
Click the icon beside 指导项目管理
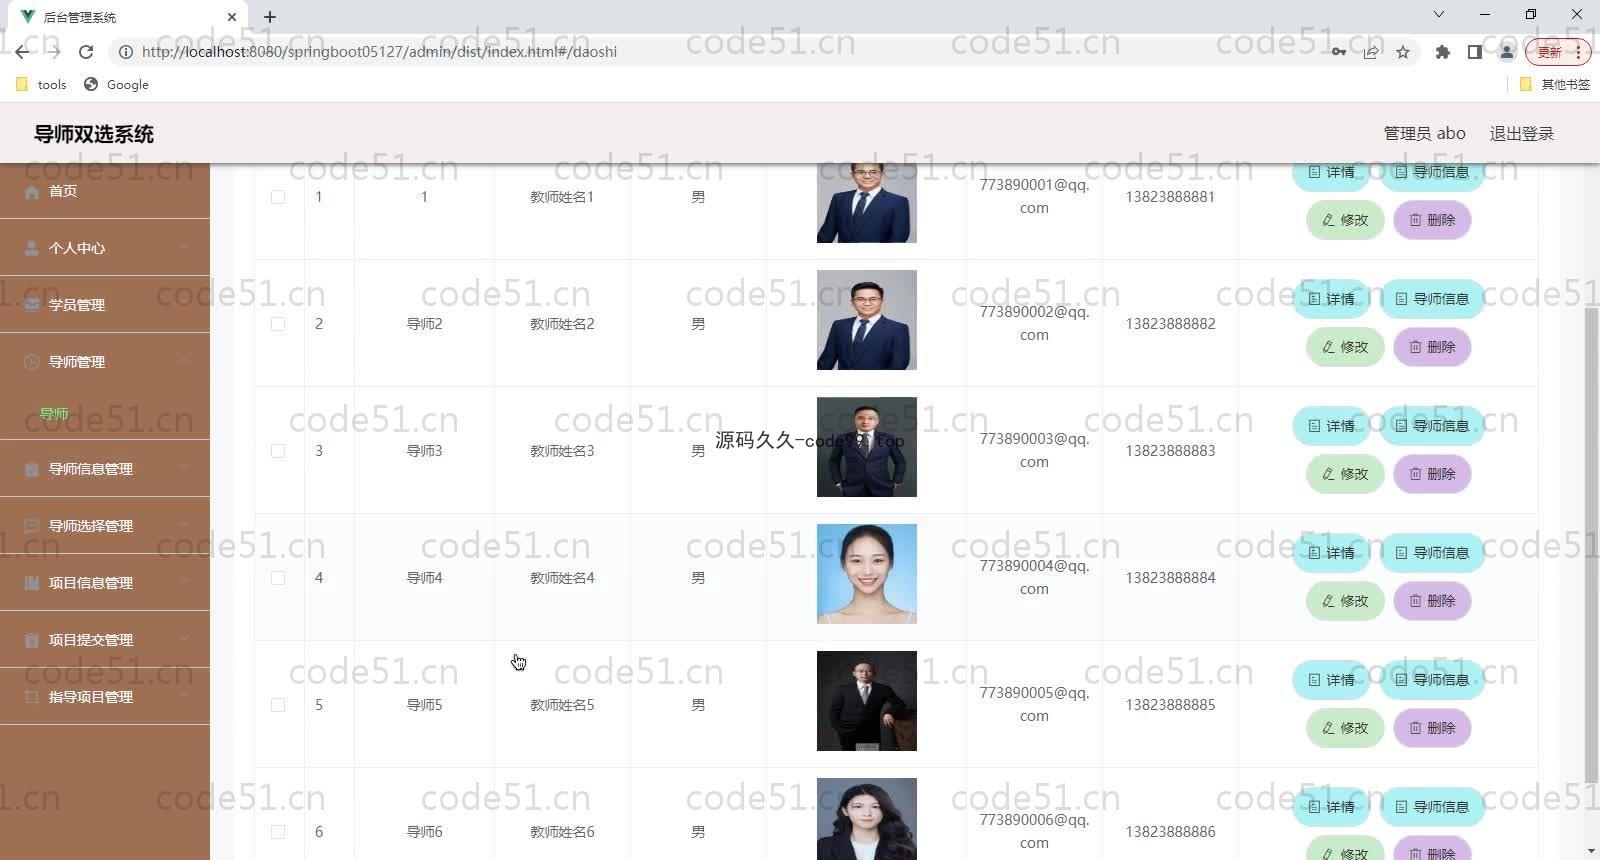[32, 697]
